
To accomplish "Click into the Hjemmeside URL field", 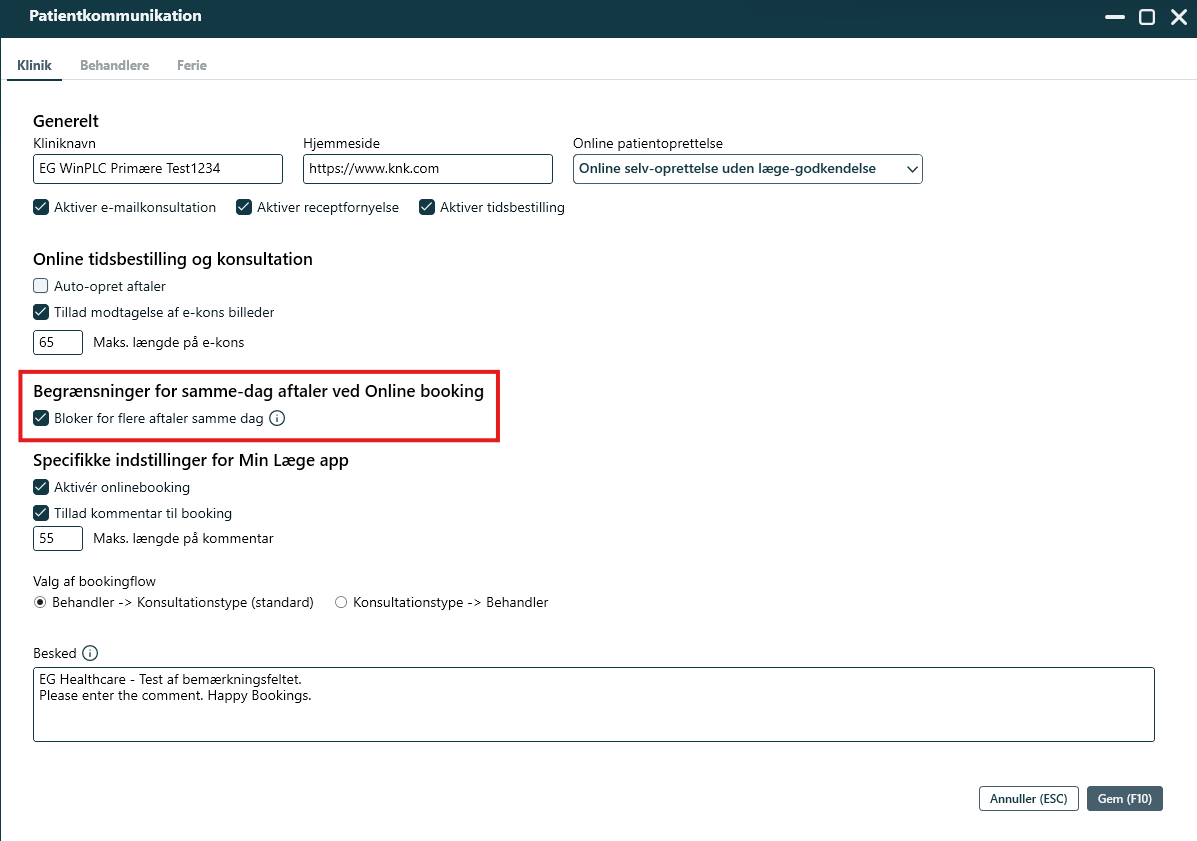I will (427, 169).
